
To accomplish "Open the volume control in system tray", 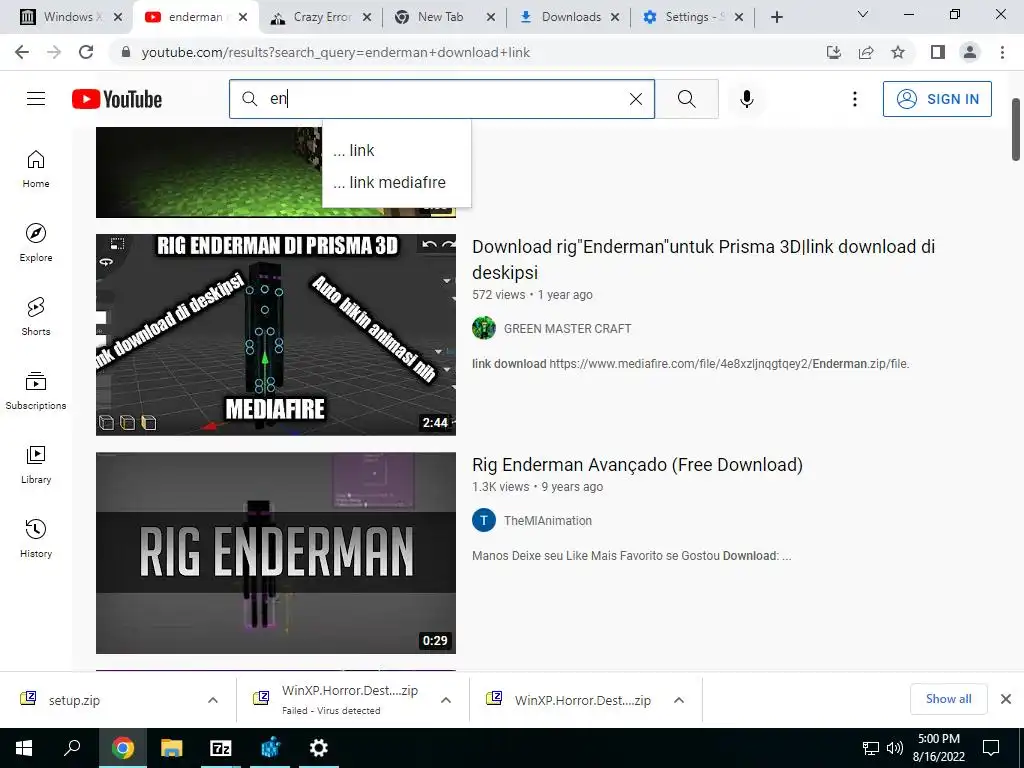I will tap(895, 748).
